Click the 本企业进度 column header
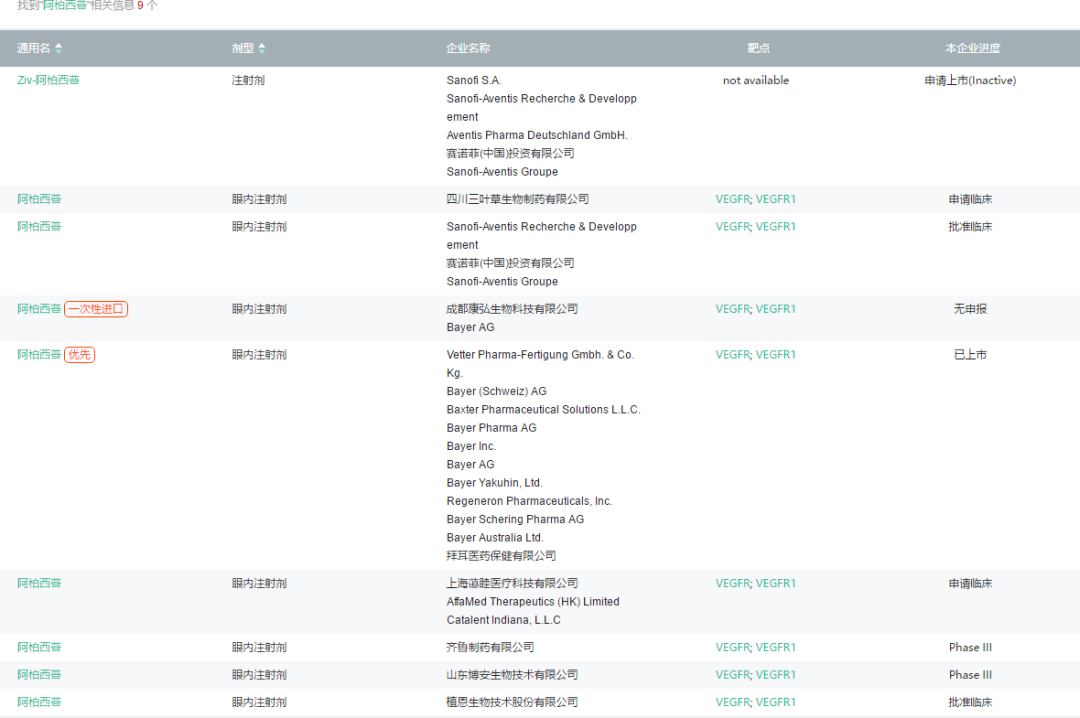 [973, 48]
